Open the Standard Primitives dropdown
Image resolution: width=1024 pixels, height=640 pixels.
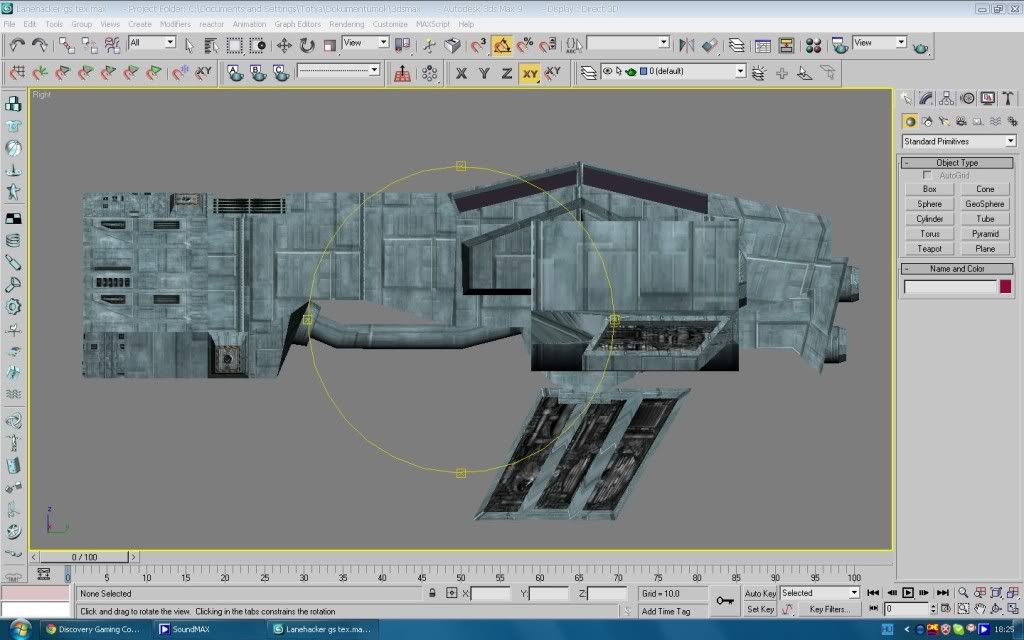click(958, 141)
